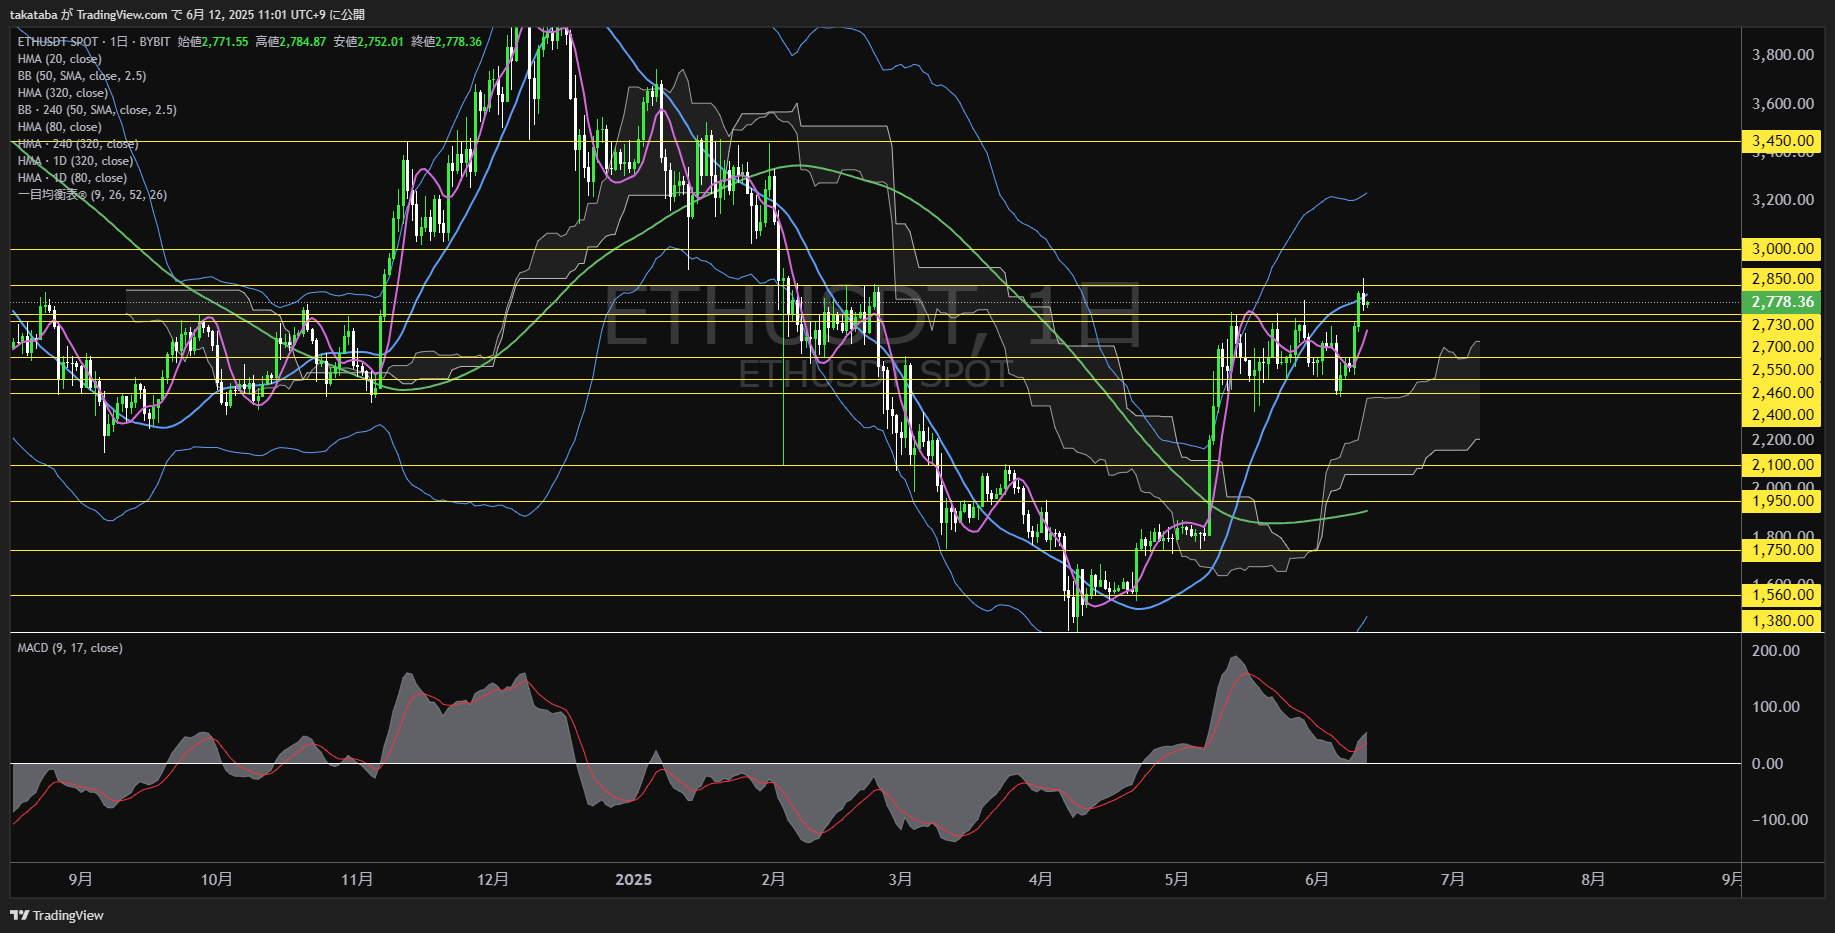Click the yellow 2,700.00 price level label
Image resolution: width=1835 pixels, height=933 pixels.
1783,347
